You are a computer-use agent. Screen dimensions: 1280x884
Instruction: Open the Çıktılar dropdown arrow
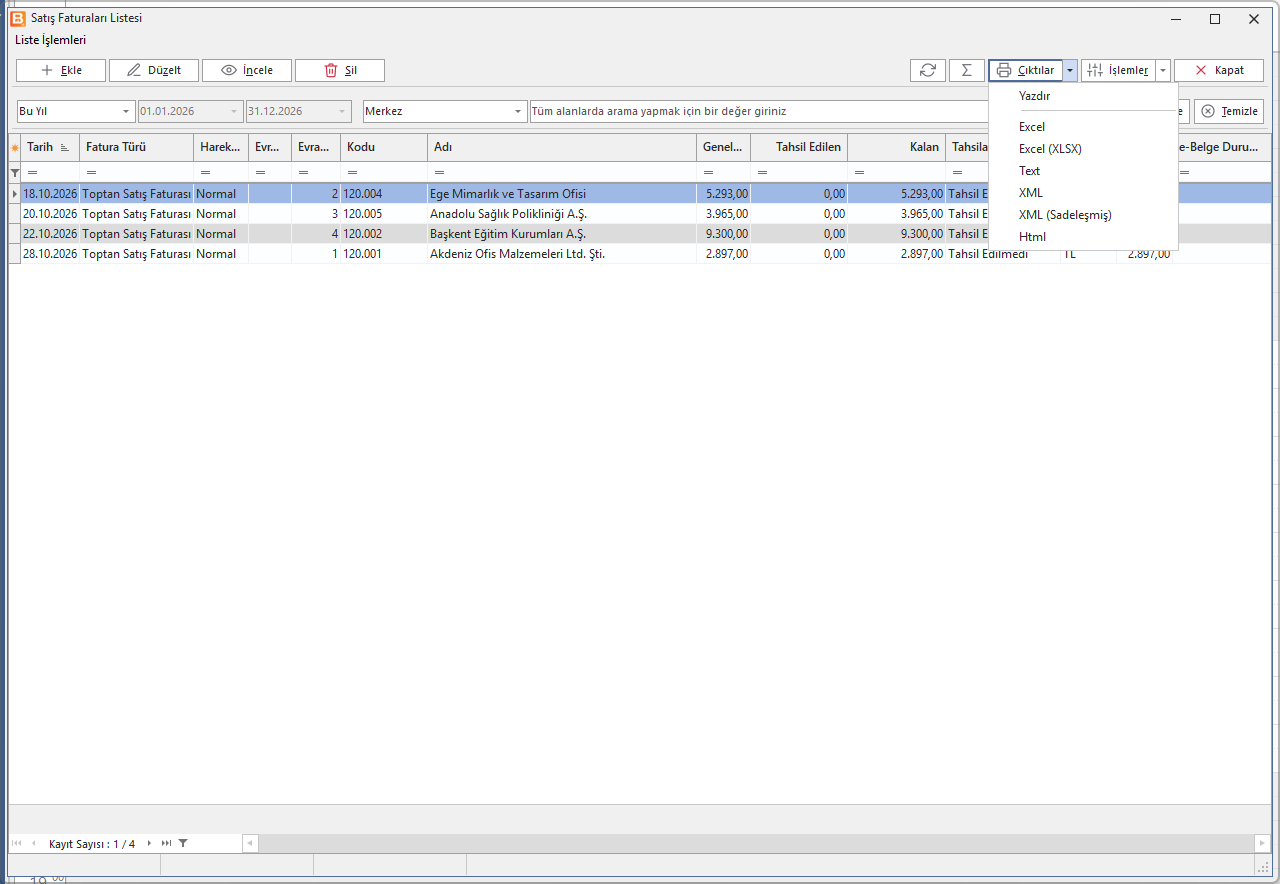coord(1070,70)
